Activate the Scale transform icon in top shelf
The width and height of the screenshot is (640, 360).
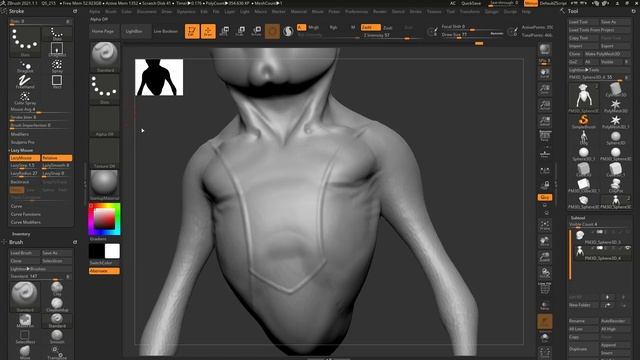pyautogui.click(x=240, y=31)
